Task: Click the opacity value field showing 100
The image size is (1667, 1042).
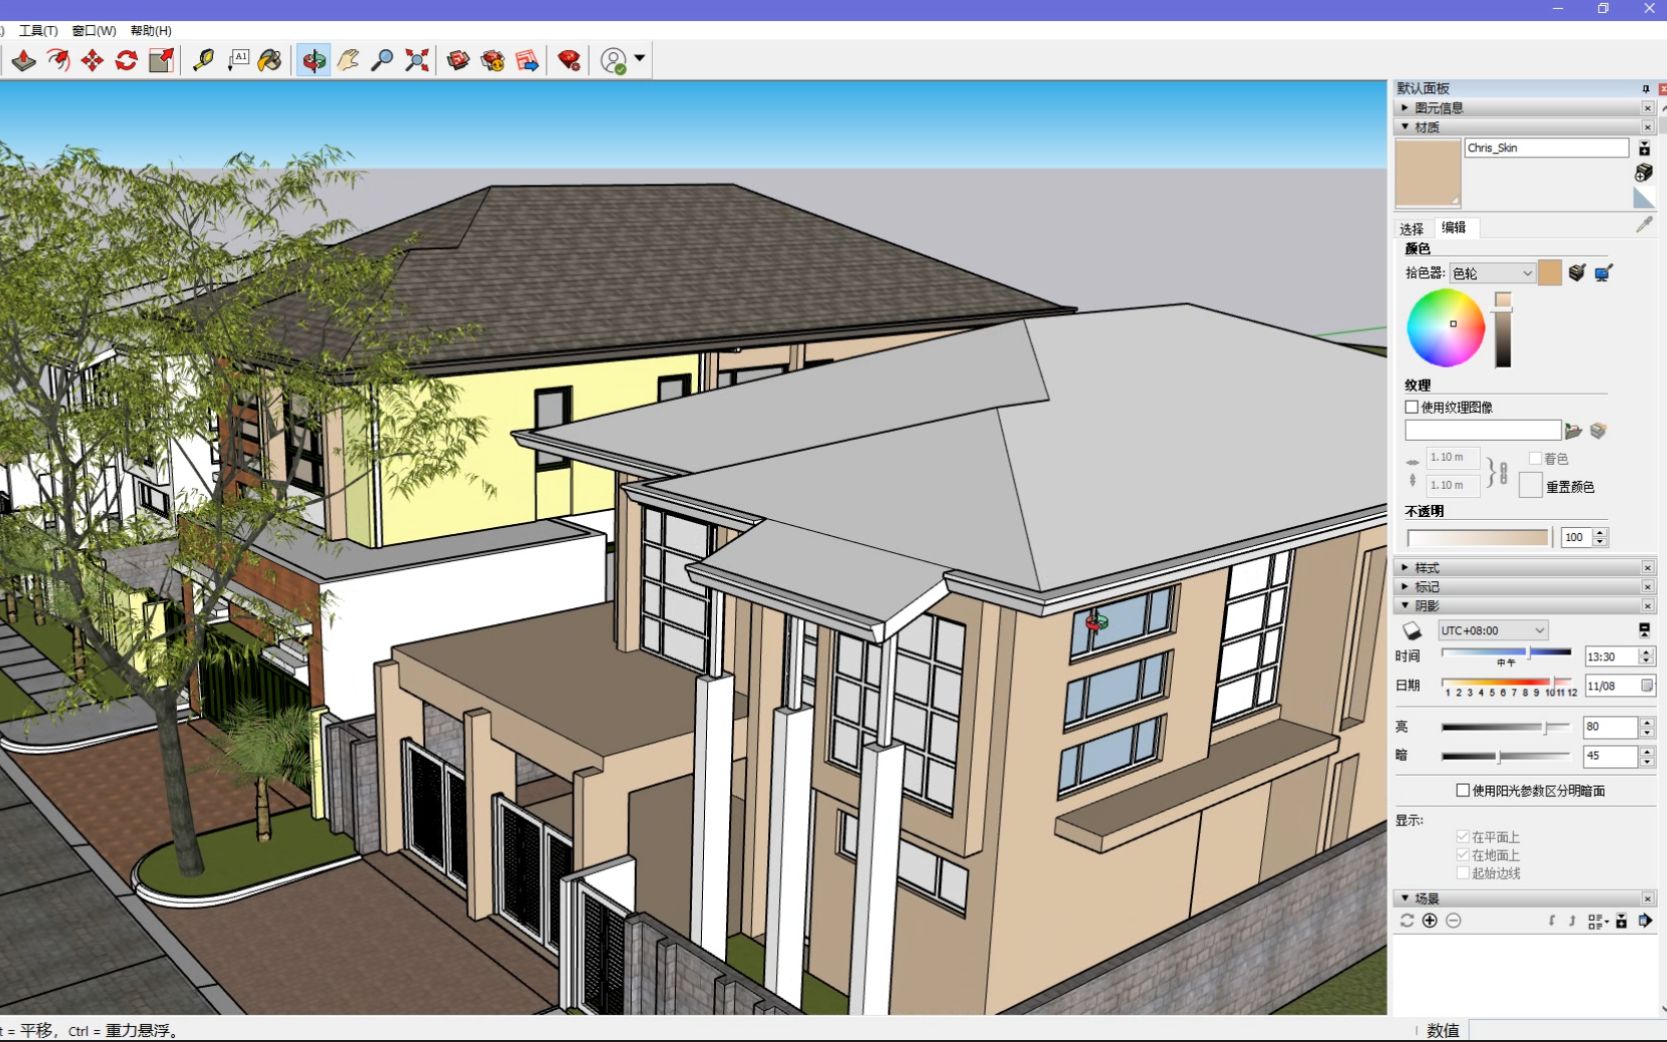Action: [x=1578, y=537]
